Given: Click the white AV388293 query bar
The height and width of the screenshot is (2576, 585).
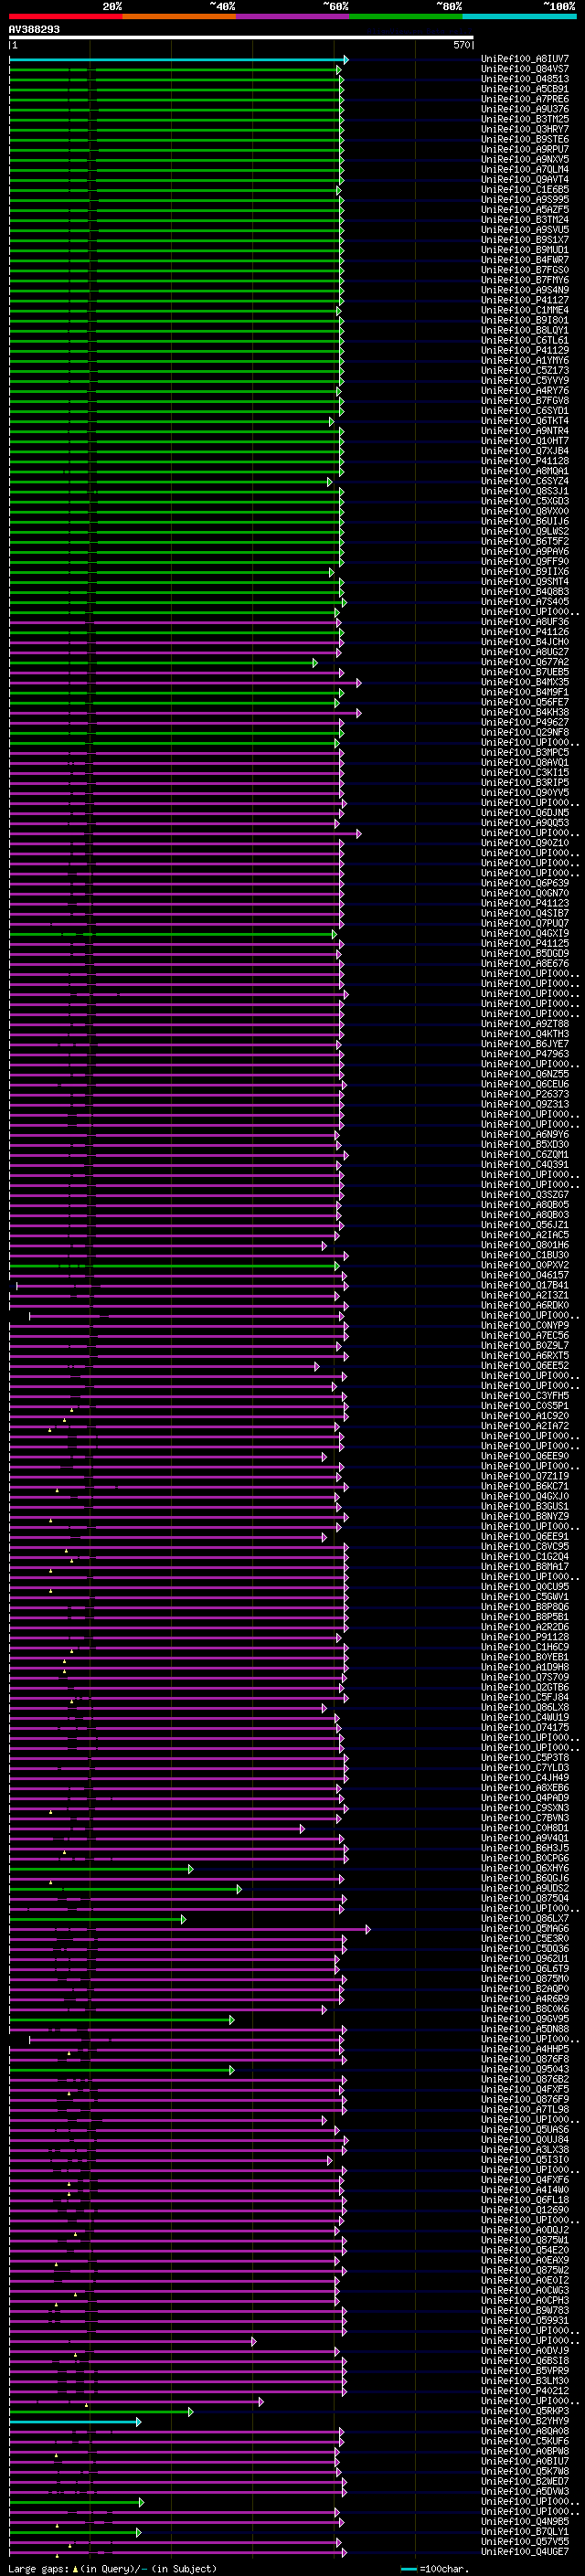Looking at the screenshot, I should pos(241,38).
